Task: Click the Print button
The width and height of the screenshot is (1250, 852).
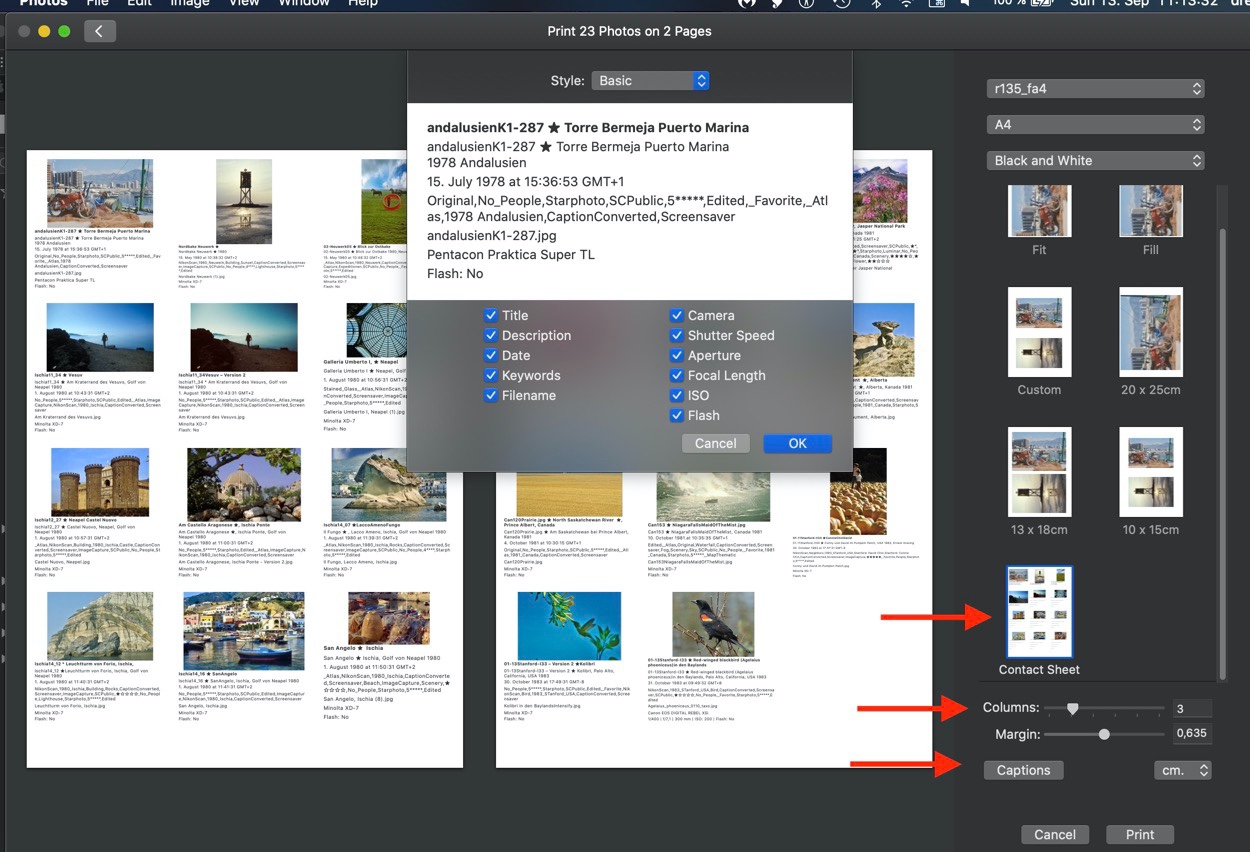Action: click(x=1140, y=834)
